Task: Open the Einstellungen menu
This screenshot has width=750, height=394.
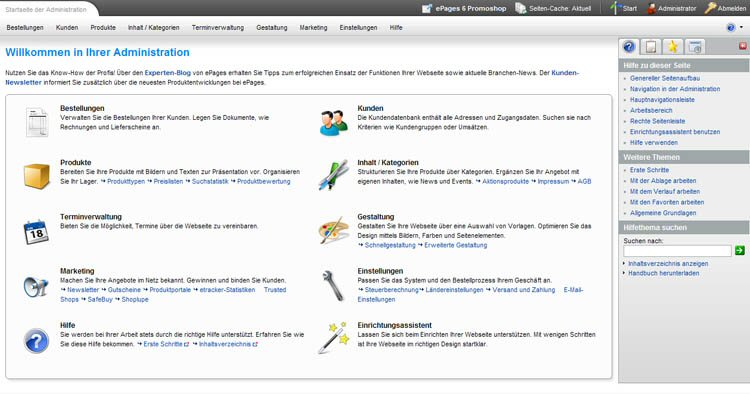Action: (358, 28)
